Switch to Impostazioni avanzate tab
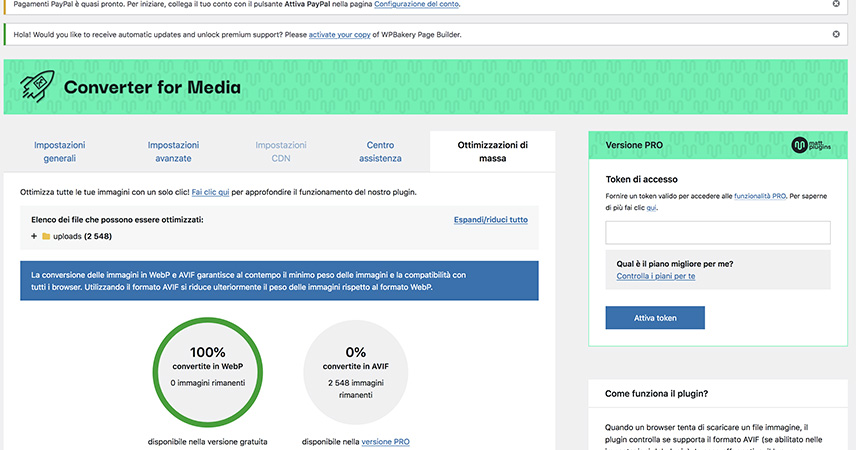The width and height of the screenshot is (856, 450). [x=173, y=151]
